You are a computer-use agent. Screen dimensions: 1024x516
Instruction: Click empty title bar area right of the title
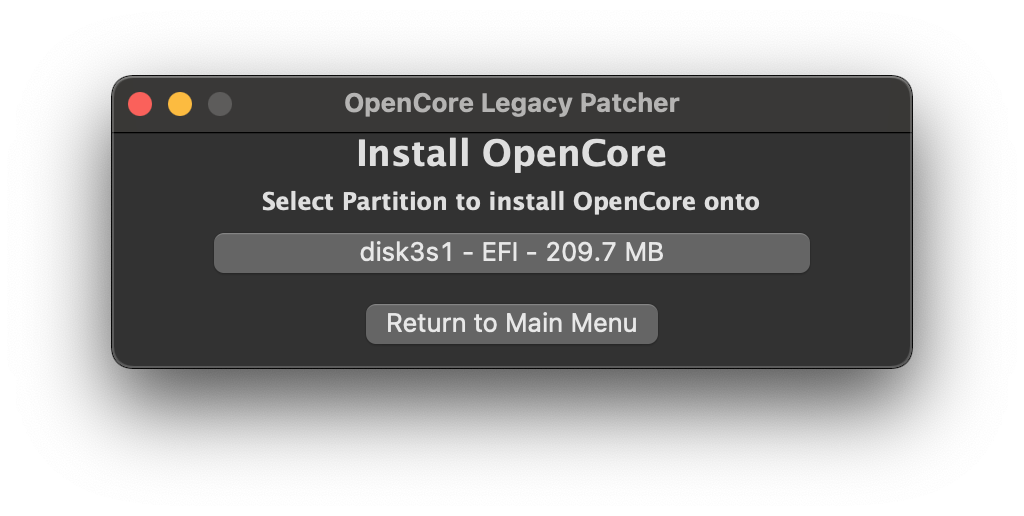click(x=800, y=104)
